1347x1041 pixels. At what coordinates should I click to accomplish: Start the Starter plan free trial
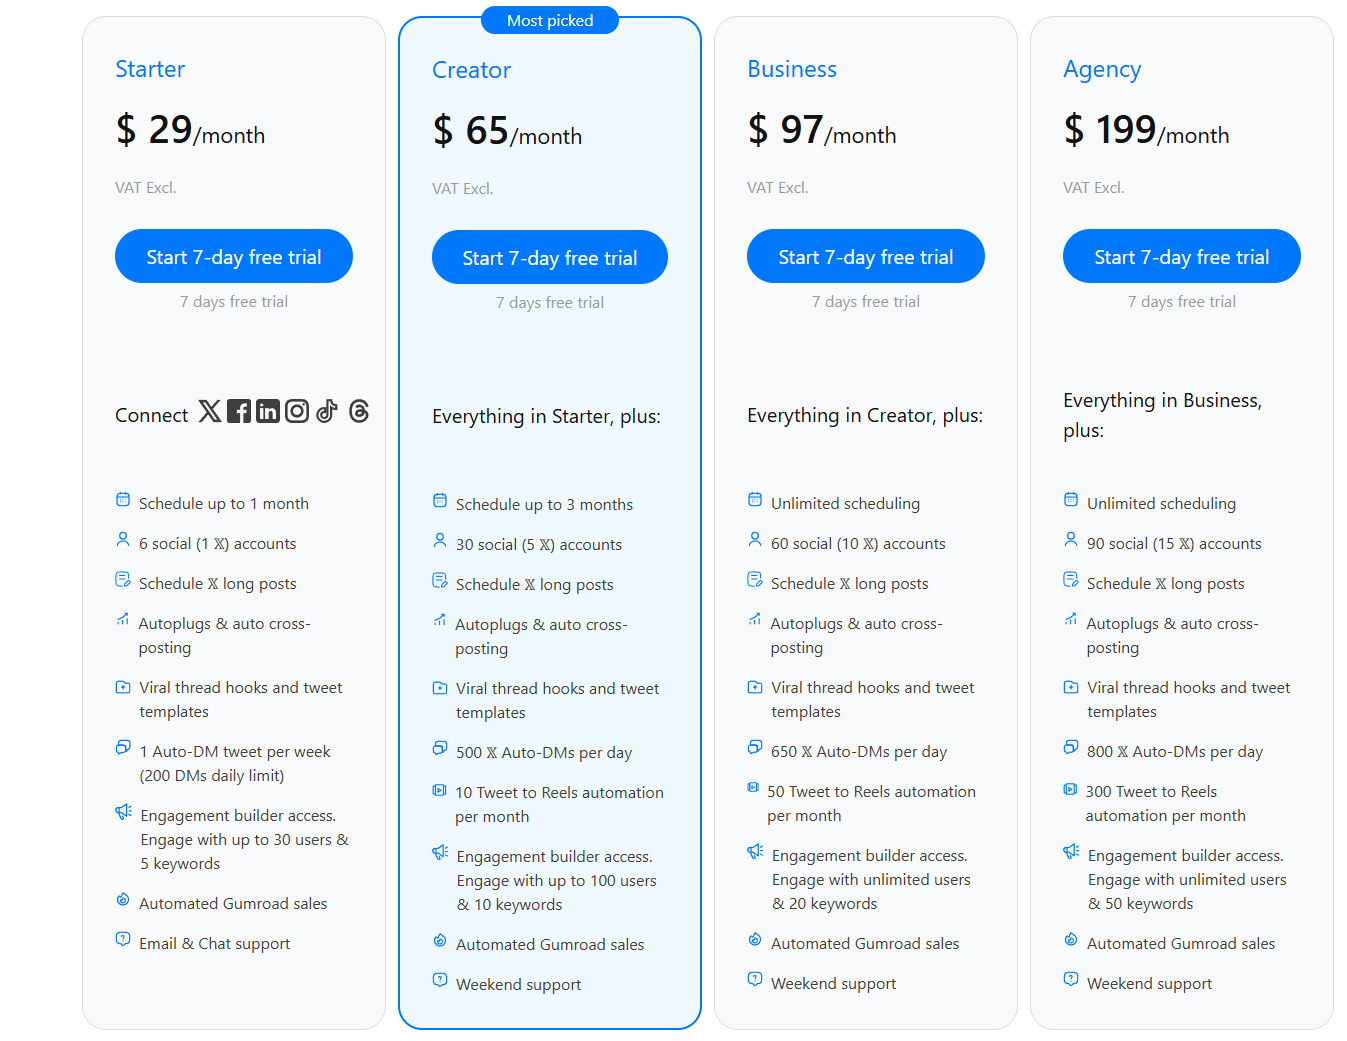(233, 256)
